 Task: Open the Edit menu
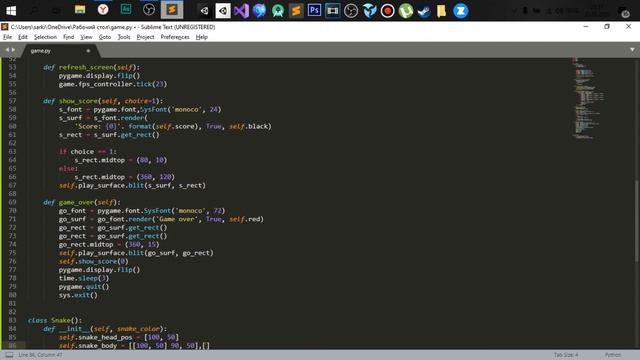tap(23, 37)
